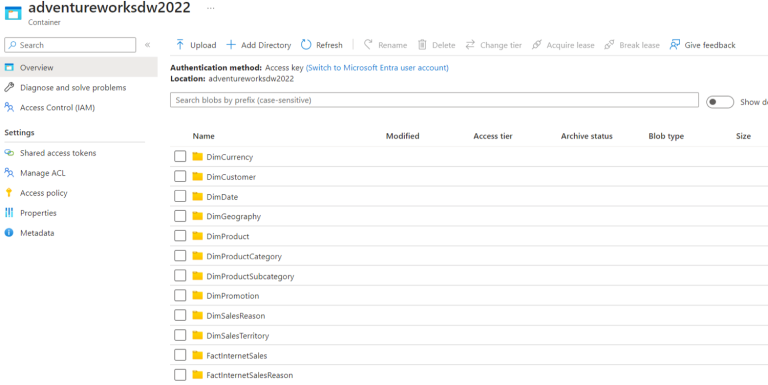The image size is (768, 385).
Task: Collapse the sidebar with double chevron
Action: (x=147, y=45)
